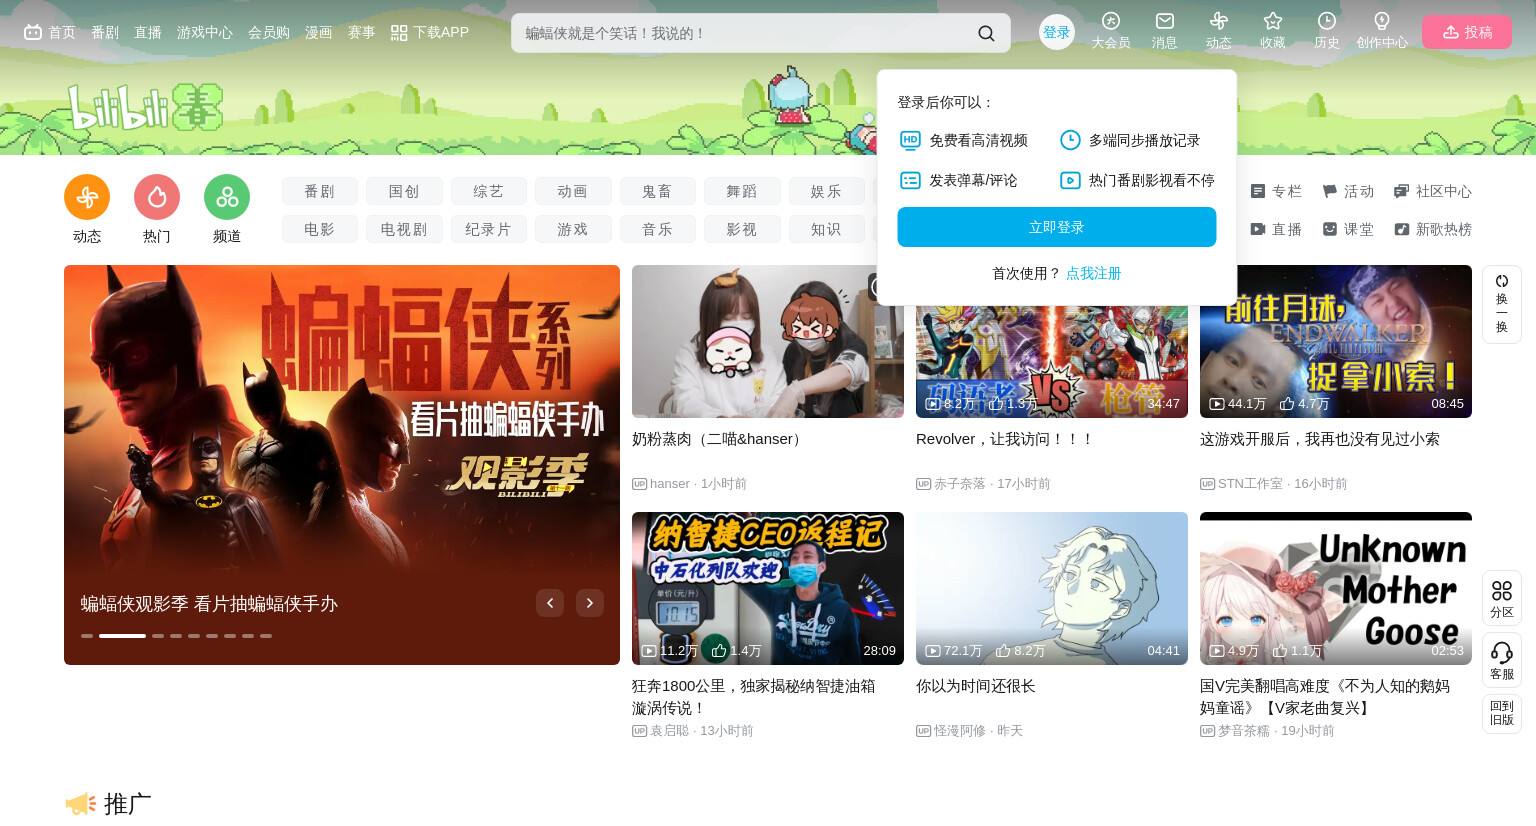Open 番剧 in top navigation bar
1536x826 pixels.
(x=105, y=32)
